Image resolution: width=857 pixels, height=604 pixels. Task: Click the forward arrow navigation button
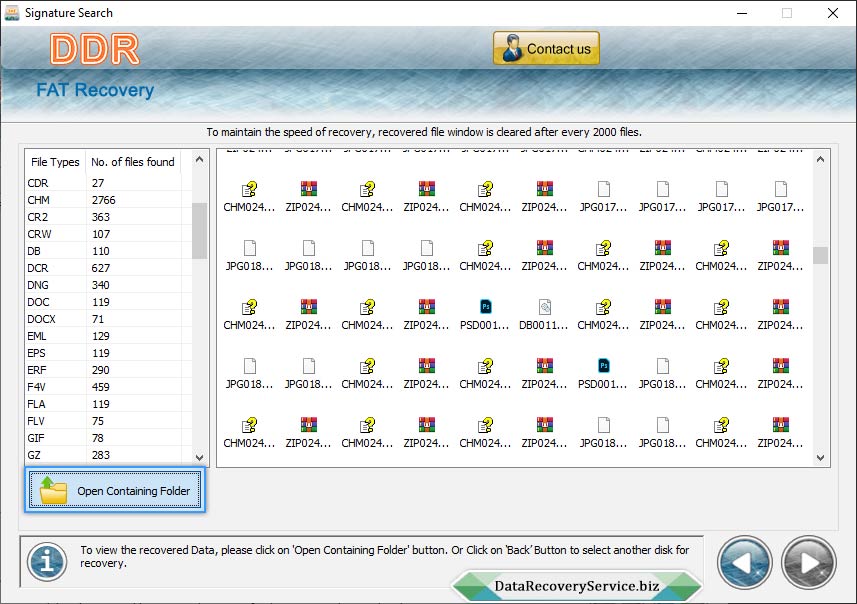(x=809, y=562)
